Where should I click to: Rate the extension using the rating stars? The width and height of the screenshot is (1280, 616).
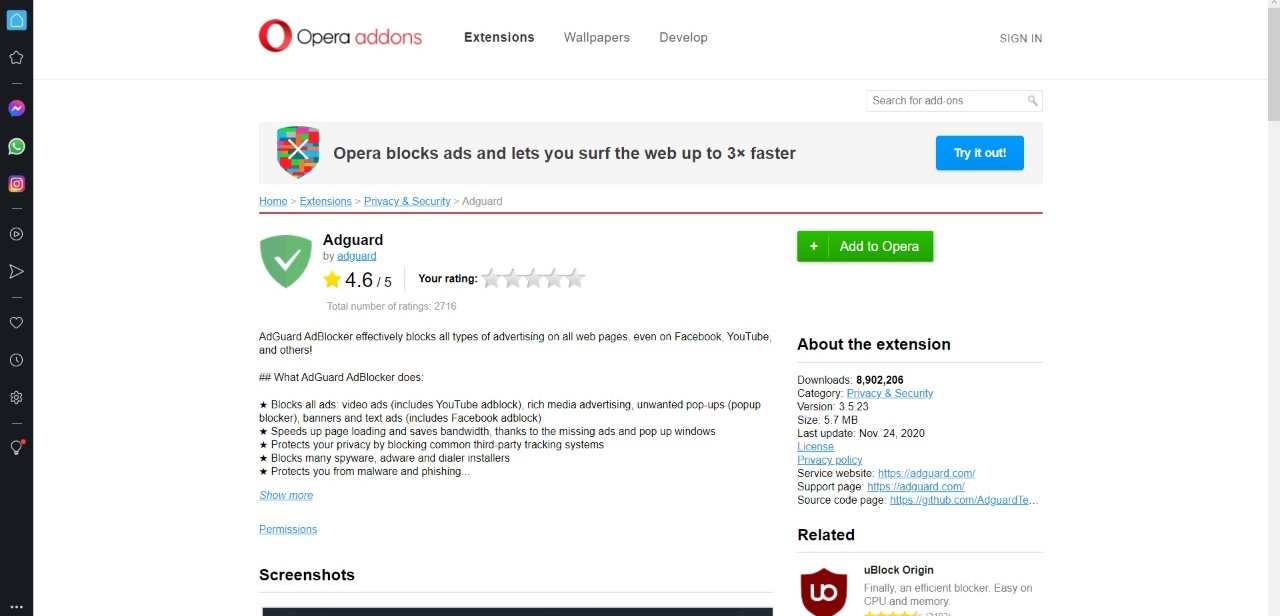point(532,278)
